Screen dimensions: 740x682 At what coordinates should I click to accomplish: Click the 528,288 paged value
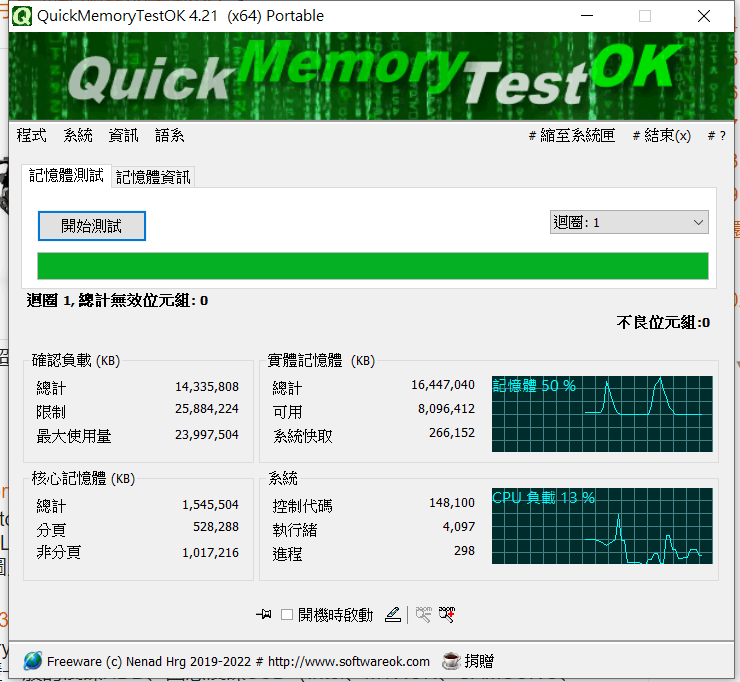point(216,527)
